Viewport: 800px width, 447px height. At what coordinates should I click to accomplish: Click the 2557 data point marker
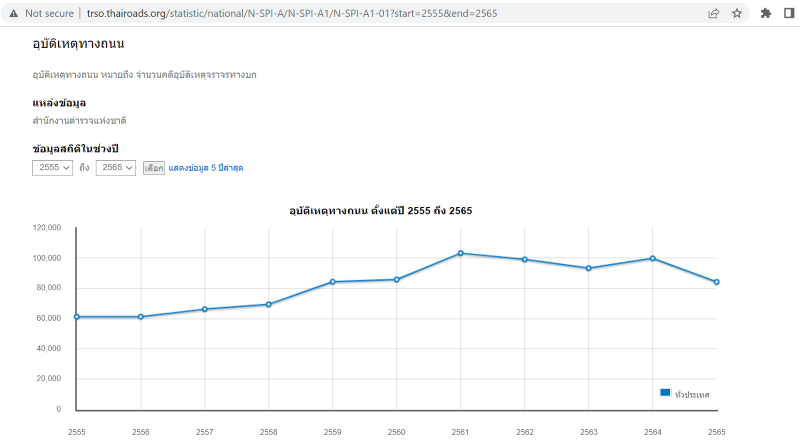(x=204, y=309)
